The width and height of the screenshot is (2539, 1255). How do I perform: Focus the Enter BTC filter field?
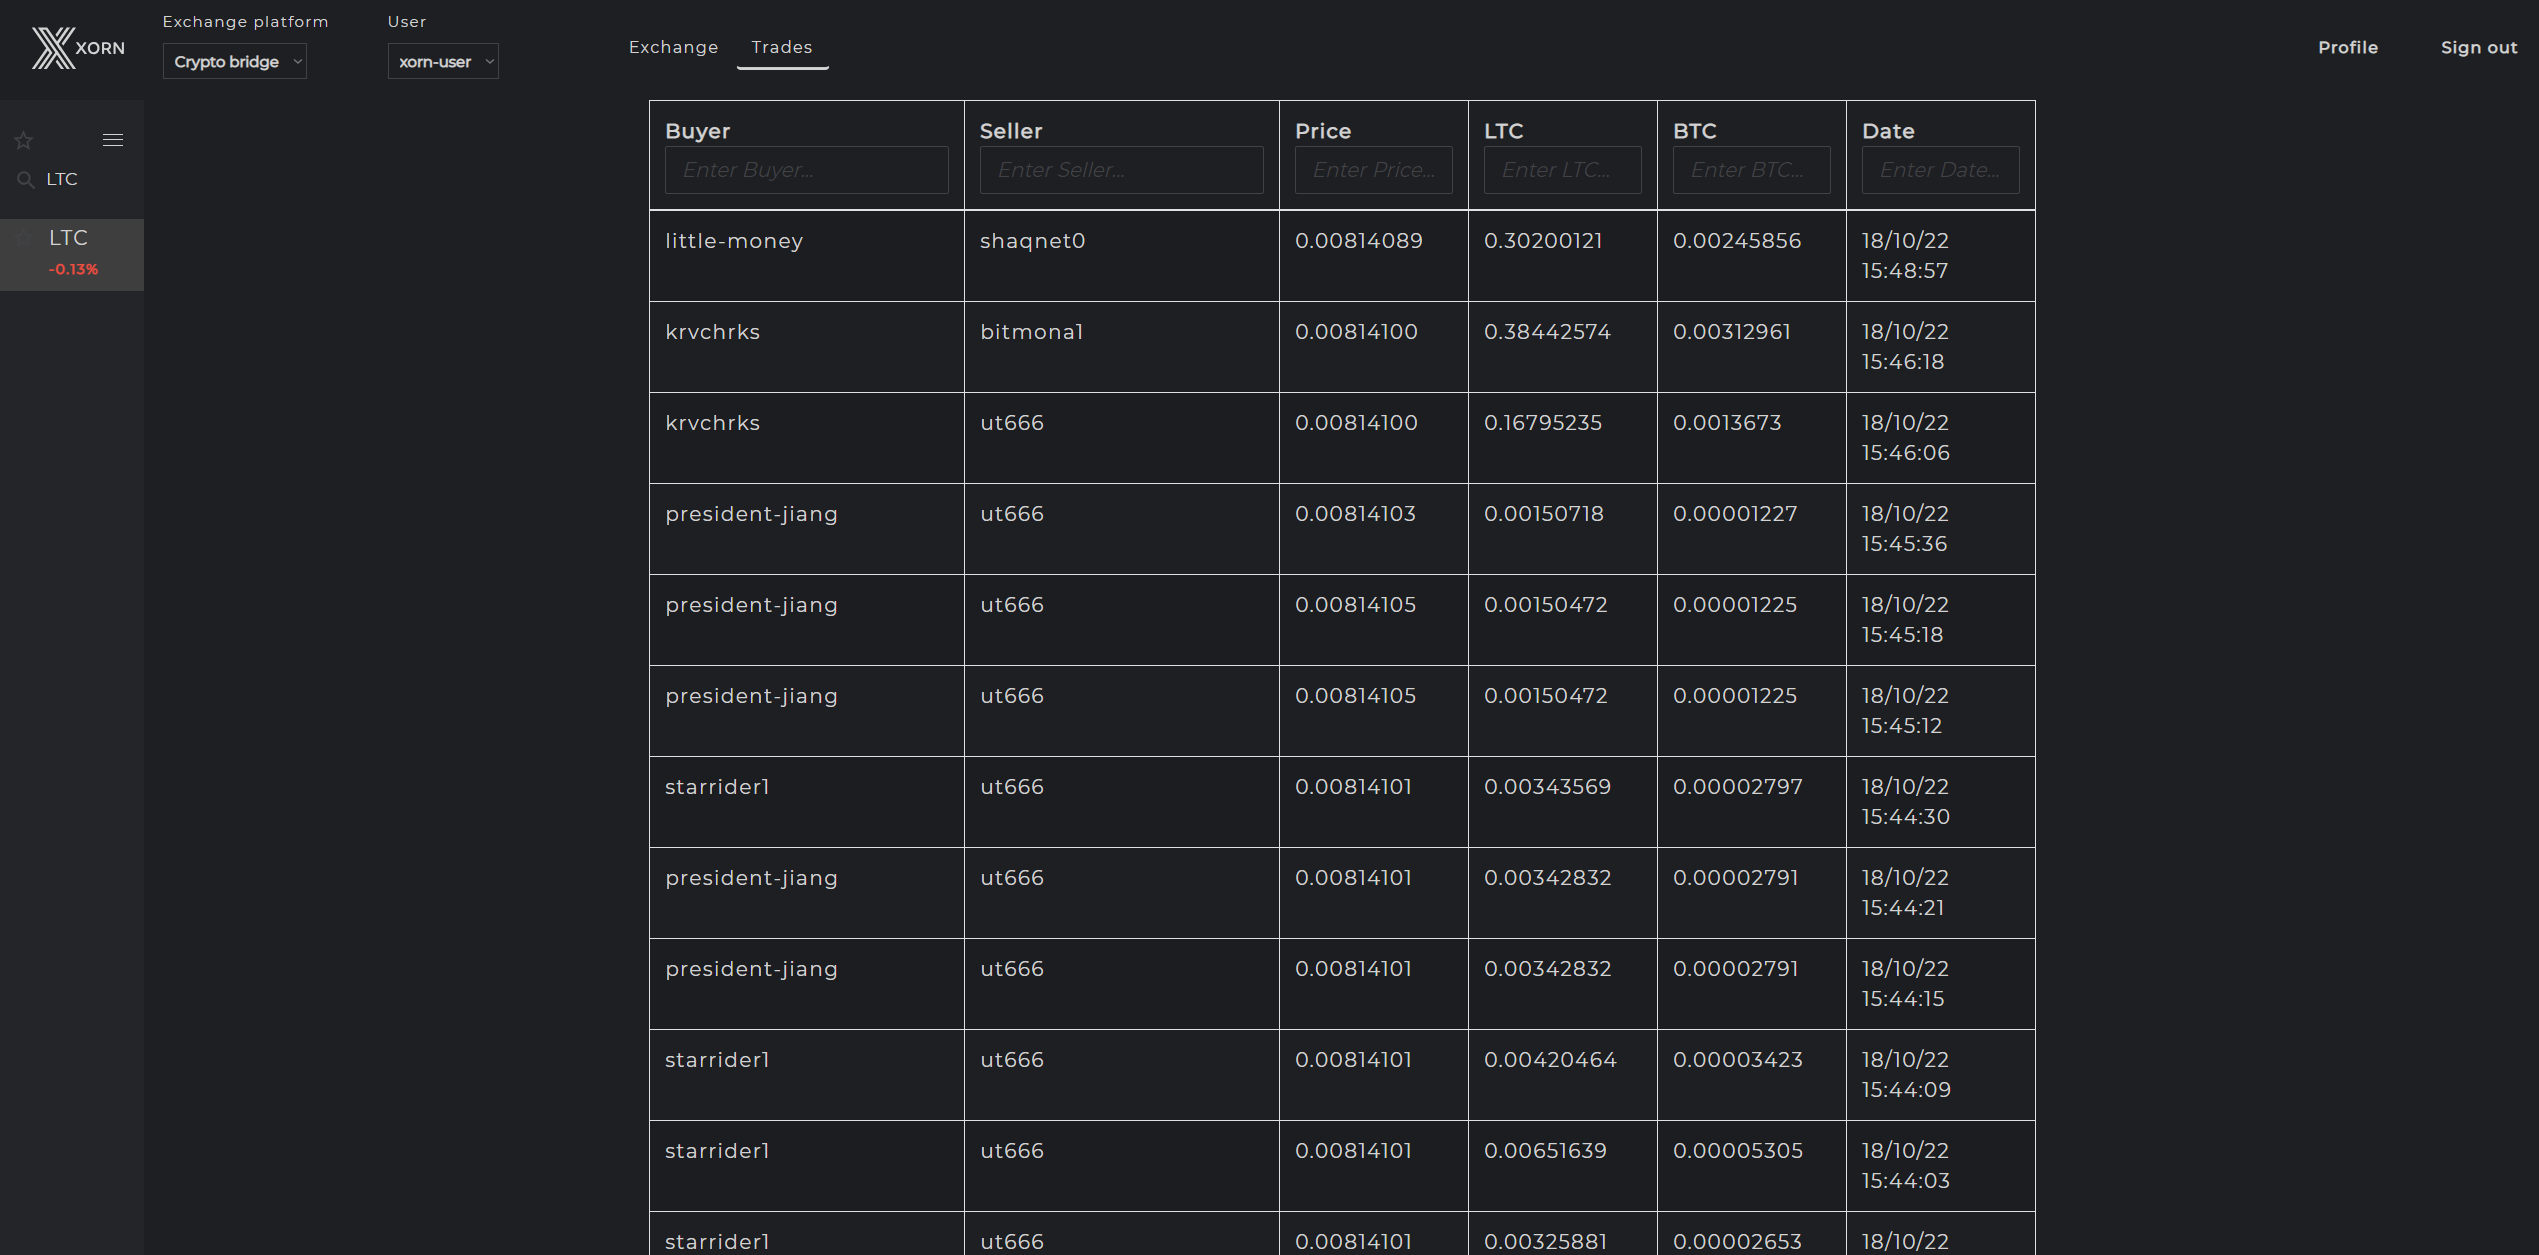coord(1752,170)
